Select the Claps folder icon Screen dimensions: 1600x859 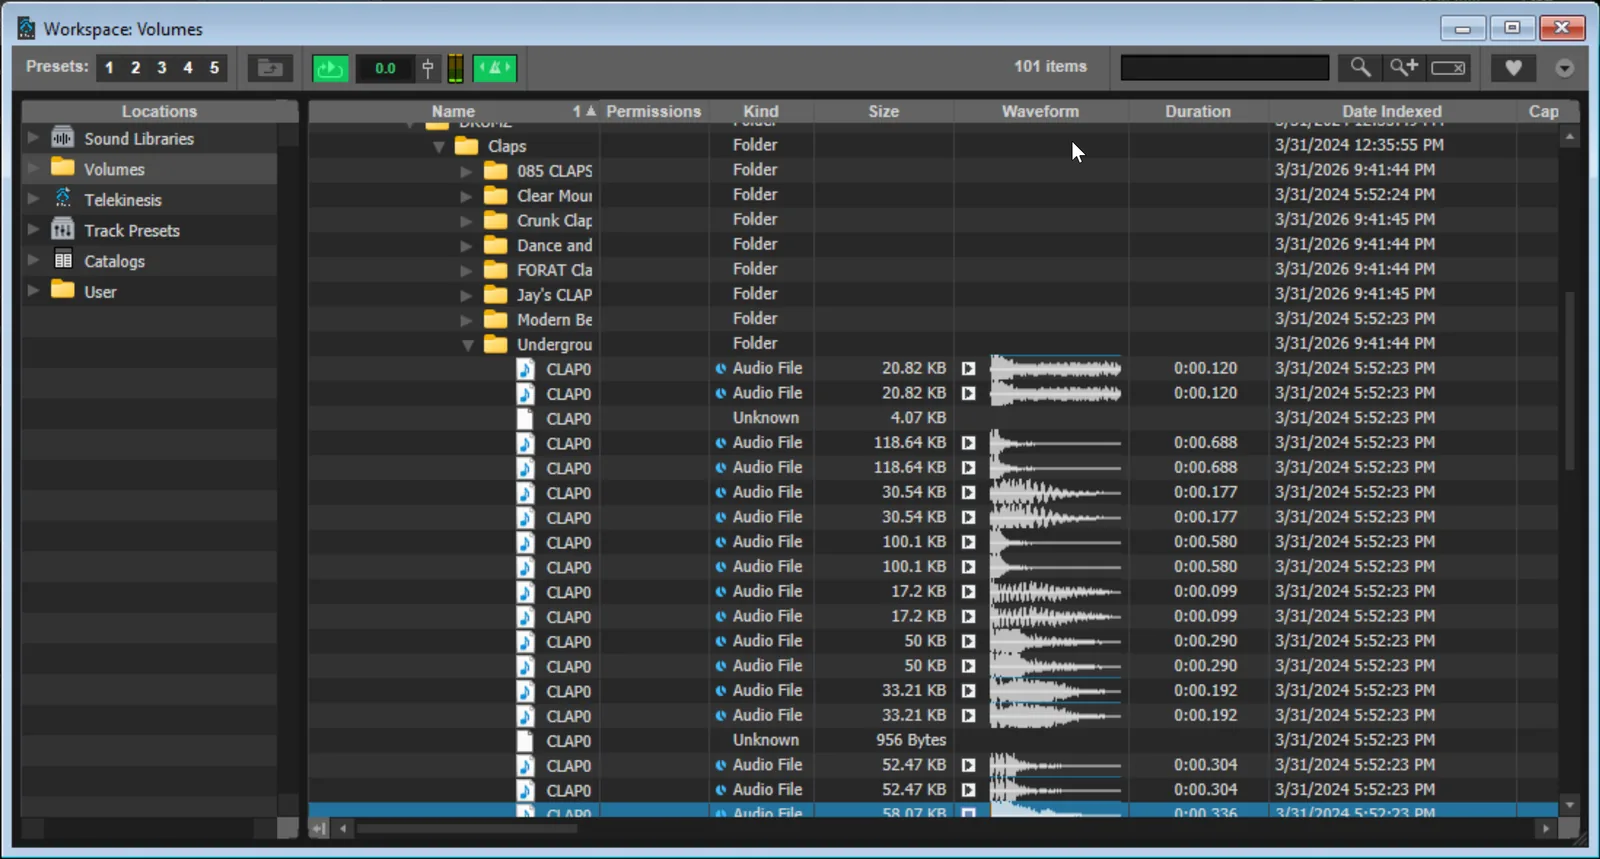[467, 146]
